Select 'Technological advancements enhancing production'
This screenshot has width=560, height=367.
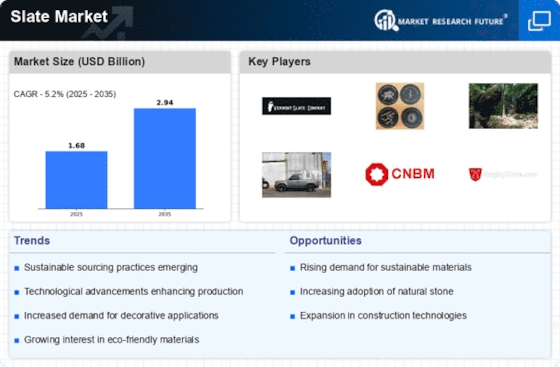[134, 291]
